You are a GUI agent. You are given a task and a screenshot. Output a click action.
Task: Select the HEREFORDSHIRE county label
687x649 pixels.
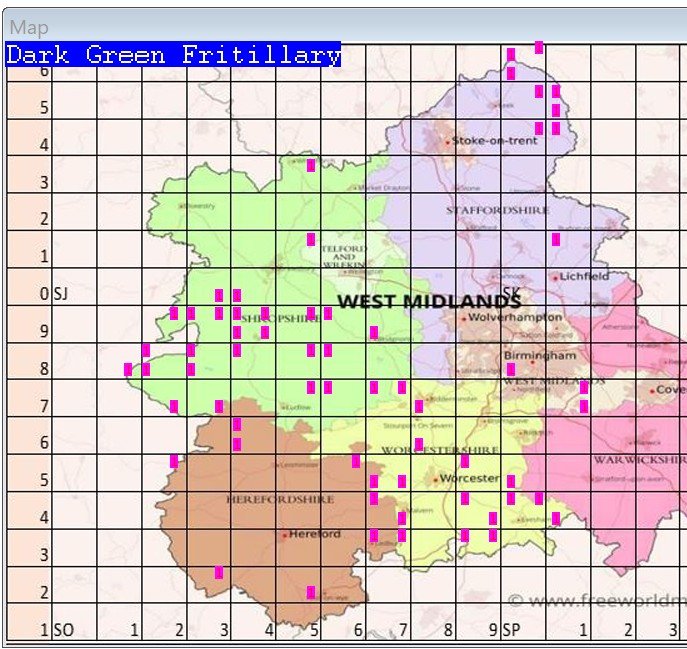[x=271, y=498]
